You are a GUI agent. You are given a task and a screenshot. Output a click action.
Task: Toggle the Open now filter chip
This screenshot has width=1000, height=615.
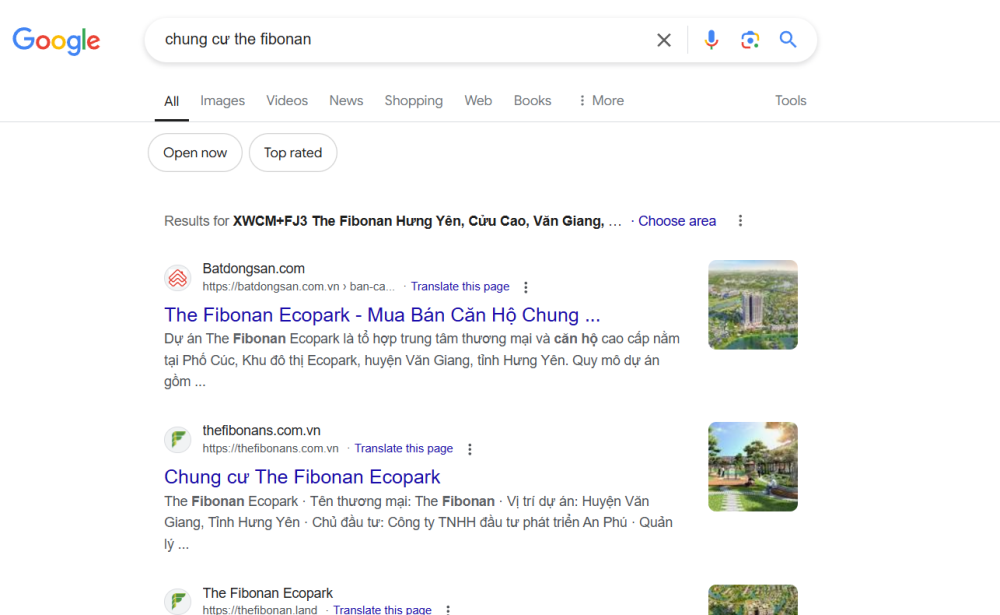(195, 152)
